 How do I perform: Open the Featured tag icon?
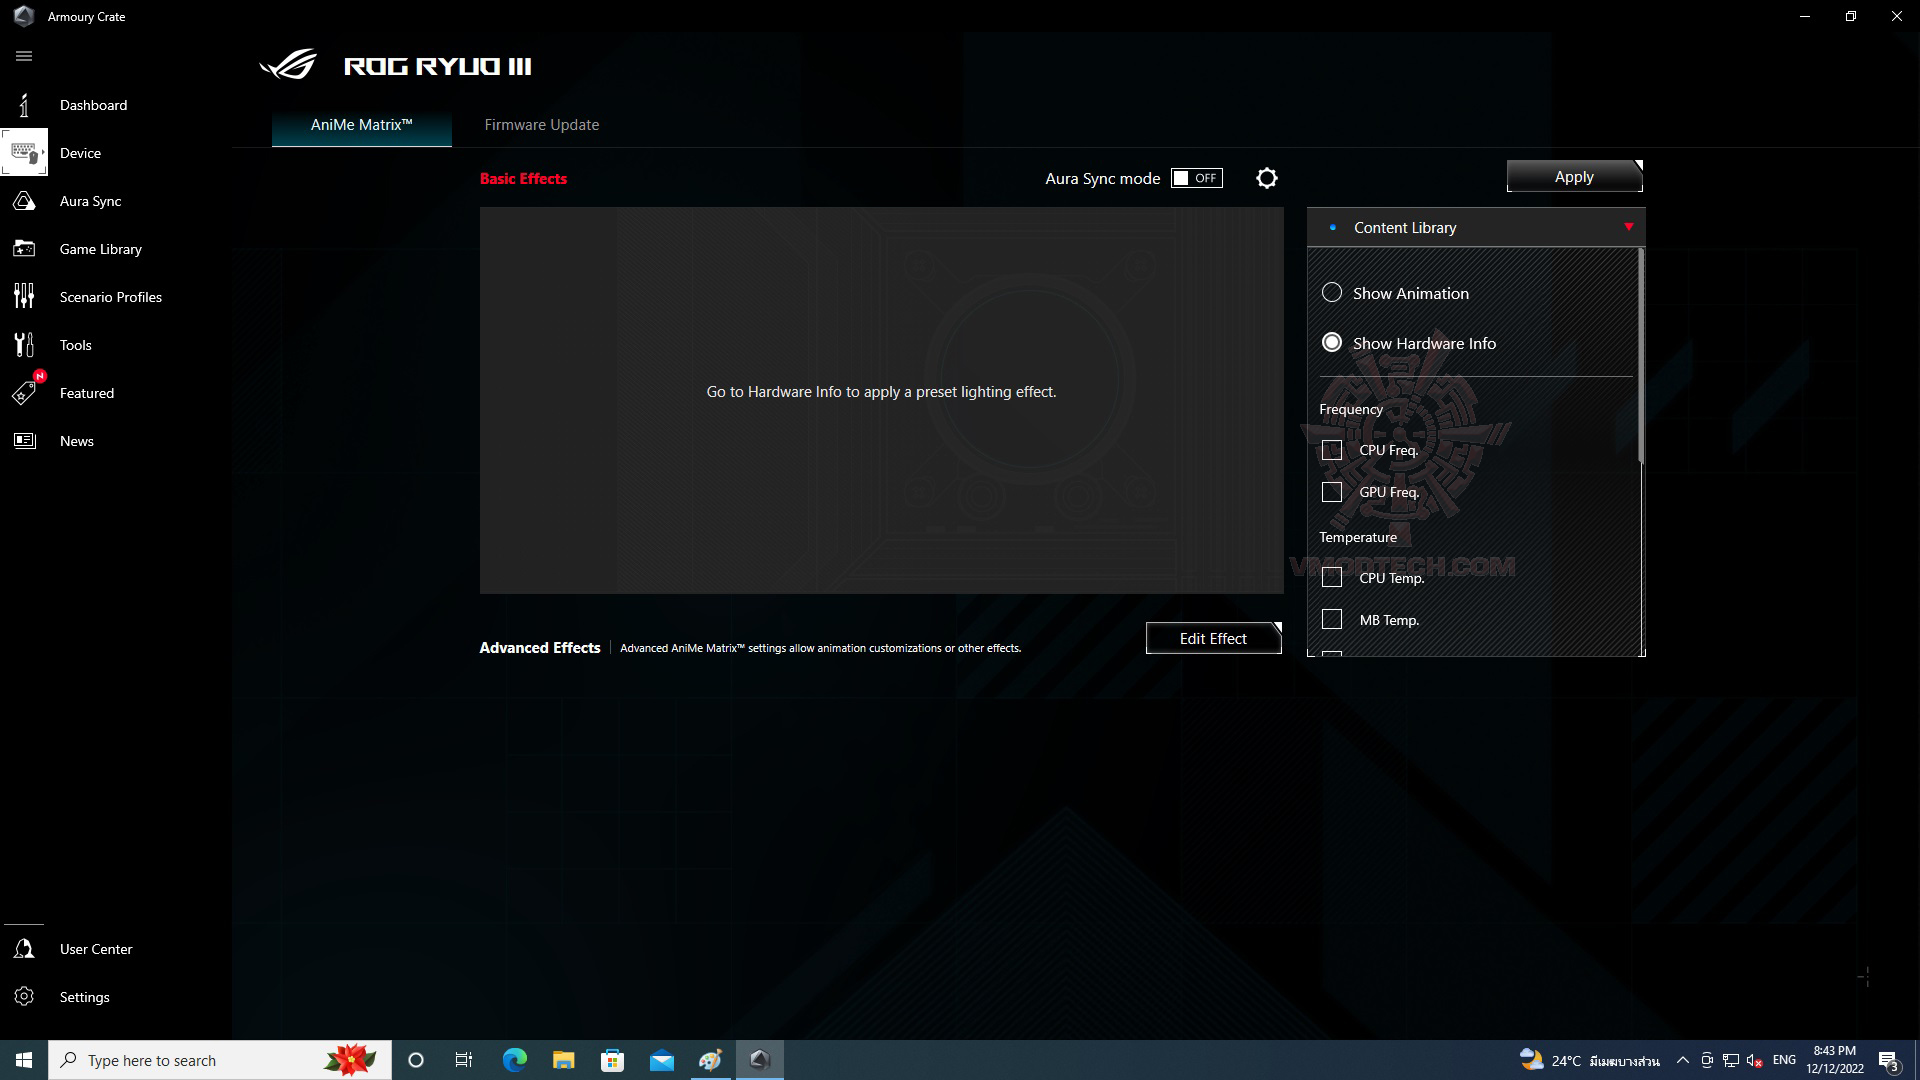[x=24, y=393]
